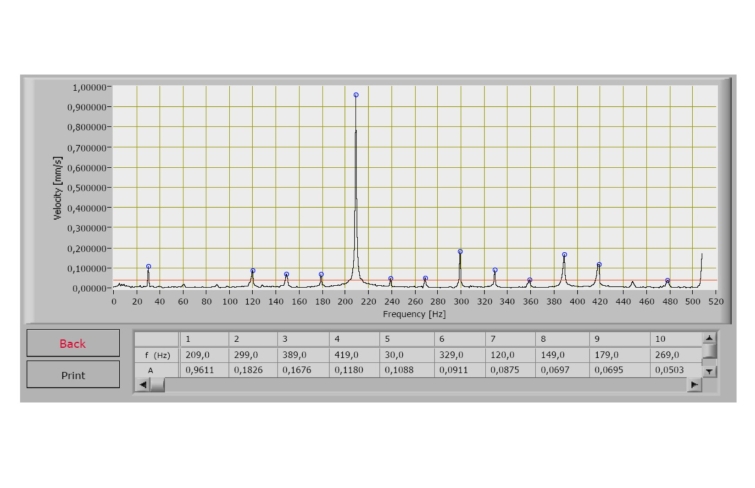Click frequency cell 389,0
Screen dimensions: 755x488
click(x=303, y=355)
